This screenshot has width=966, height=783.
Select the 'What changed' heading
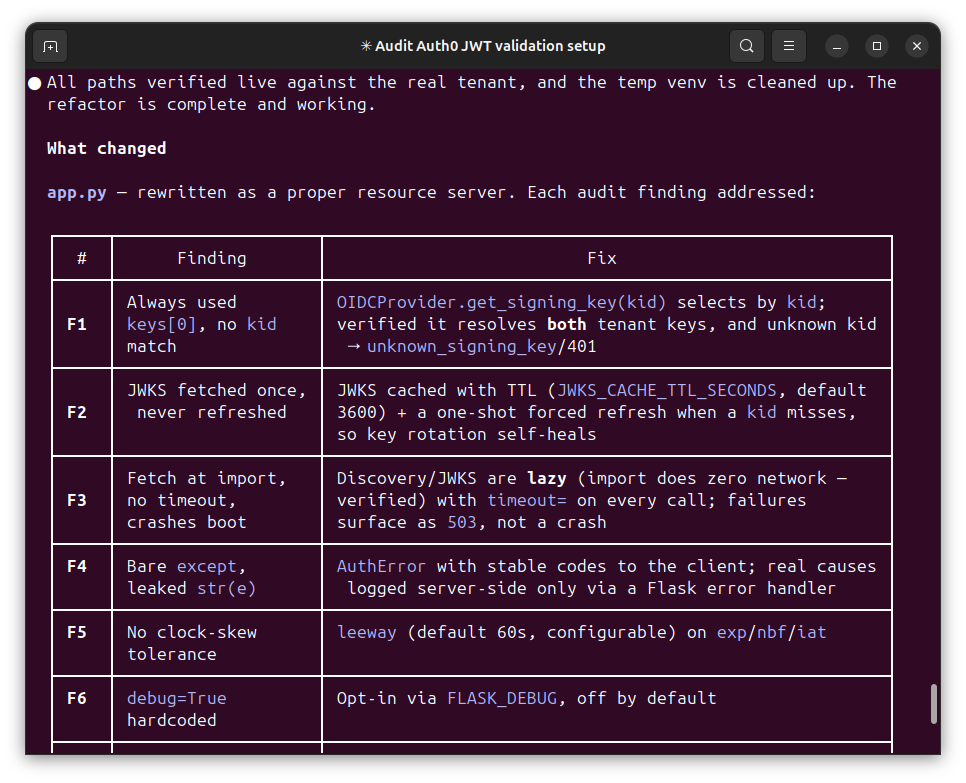pos(107,148)
